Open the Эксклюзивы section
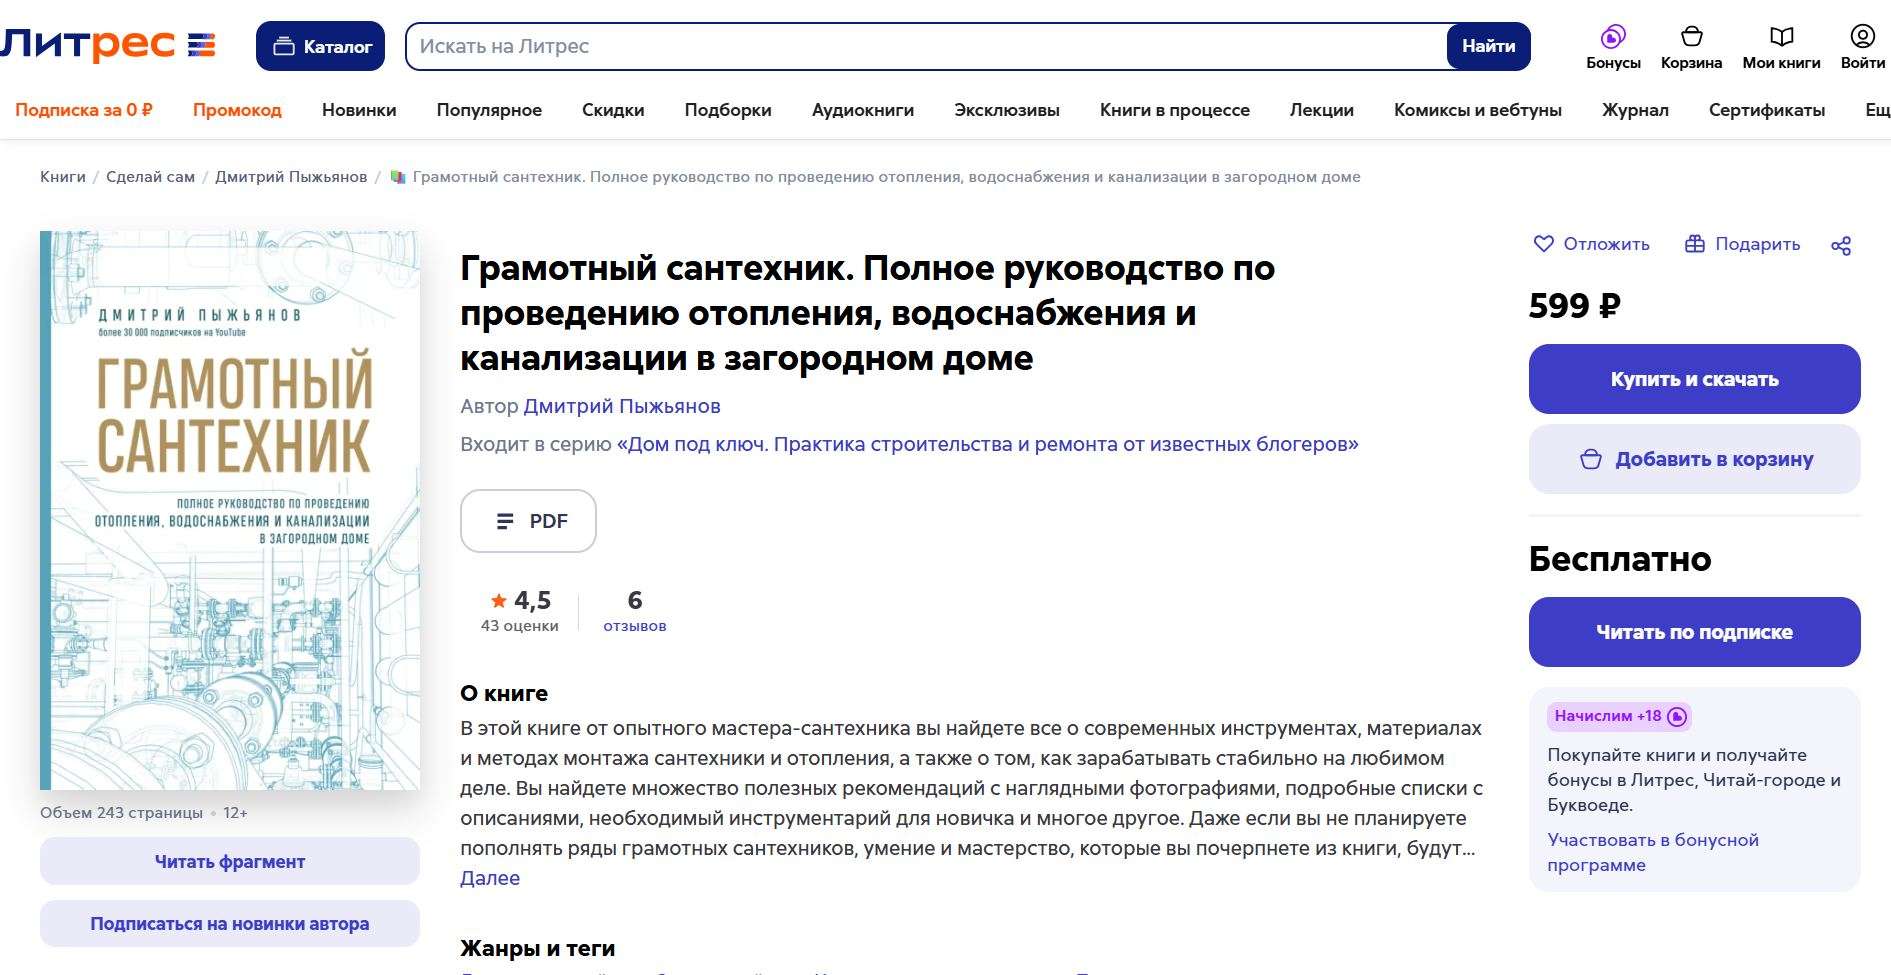Screen dimensions: 1891x975 click(x=1007, y=110)
